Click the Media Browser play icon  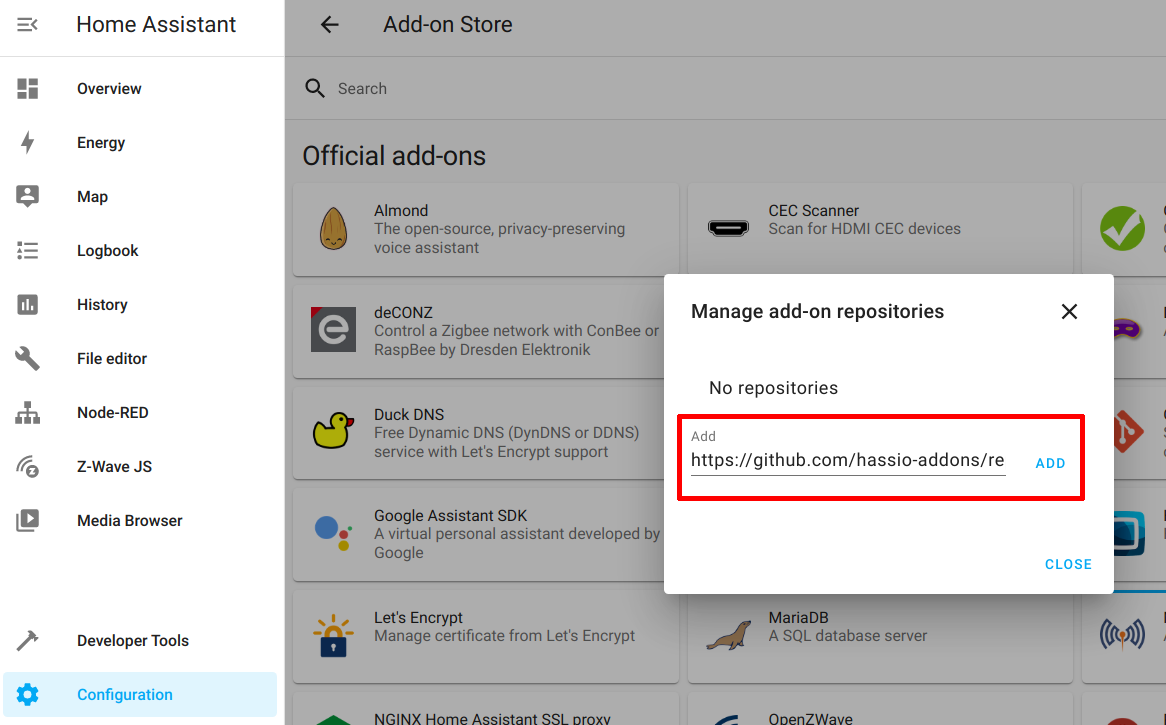click(28, 521)
